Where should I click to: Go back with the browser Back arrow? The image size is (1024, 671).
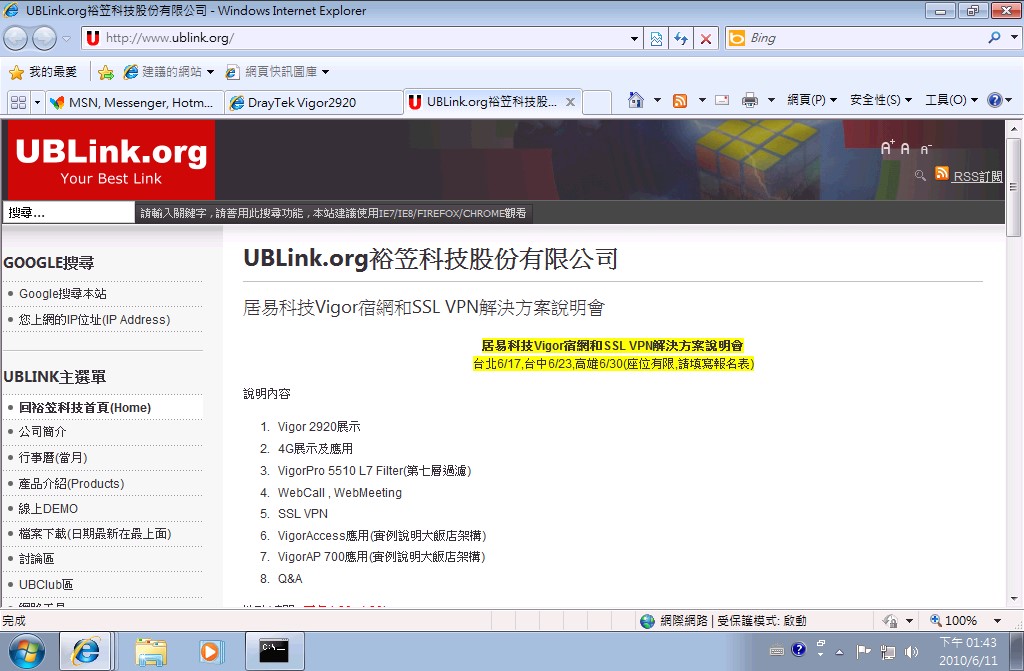(x=15, y=39)
